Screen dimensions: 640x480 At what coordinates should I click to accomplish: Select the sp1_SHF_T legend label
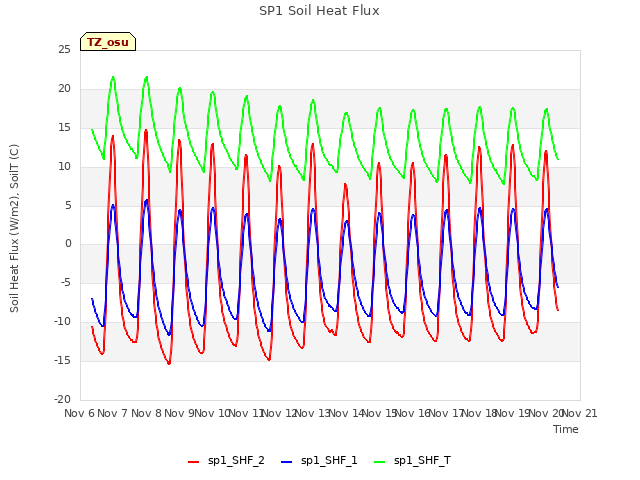tap(422, 460)
